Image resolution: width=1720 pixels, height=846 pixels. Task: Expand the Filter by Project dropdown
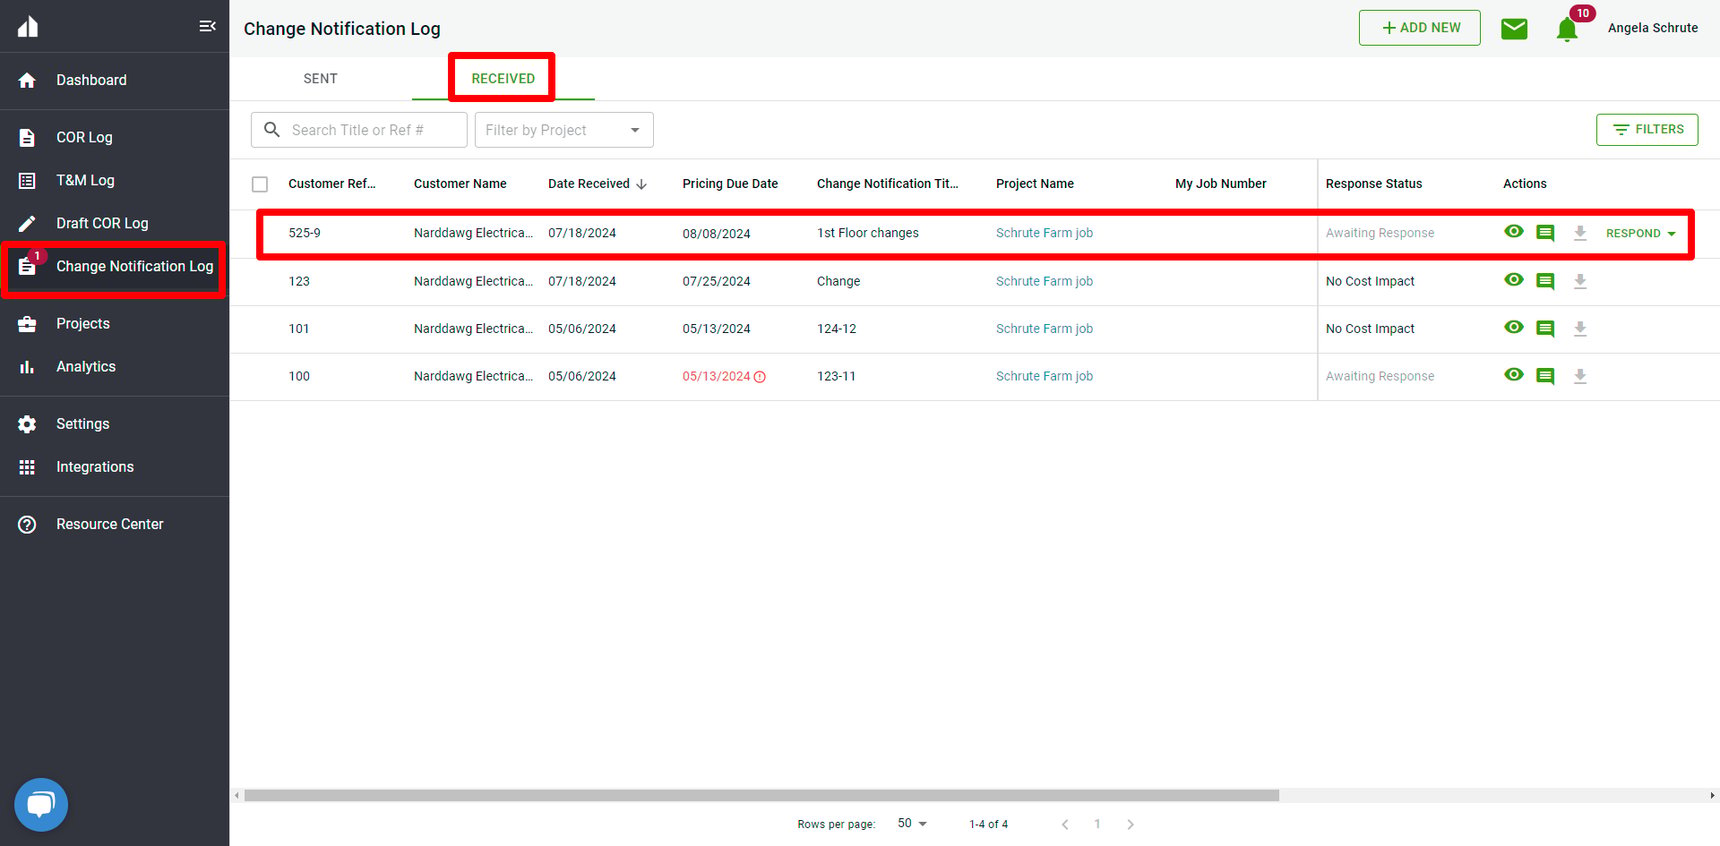pos(564,130)
